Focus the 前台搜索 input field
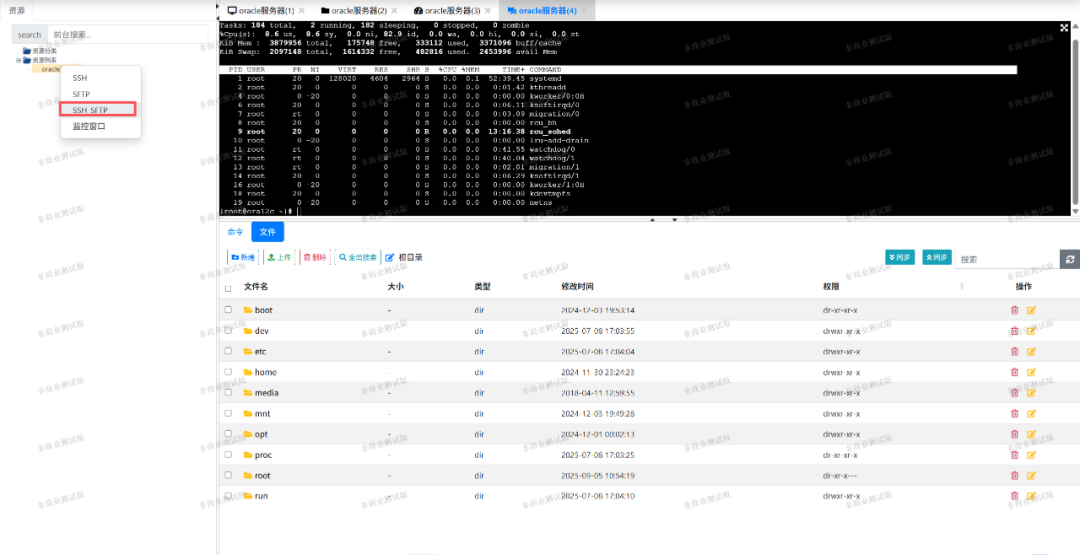 pyautogui.click(x=127, y=34)
